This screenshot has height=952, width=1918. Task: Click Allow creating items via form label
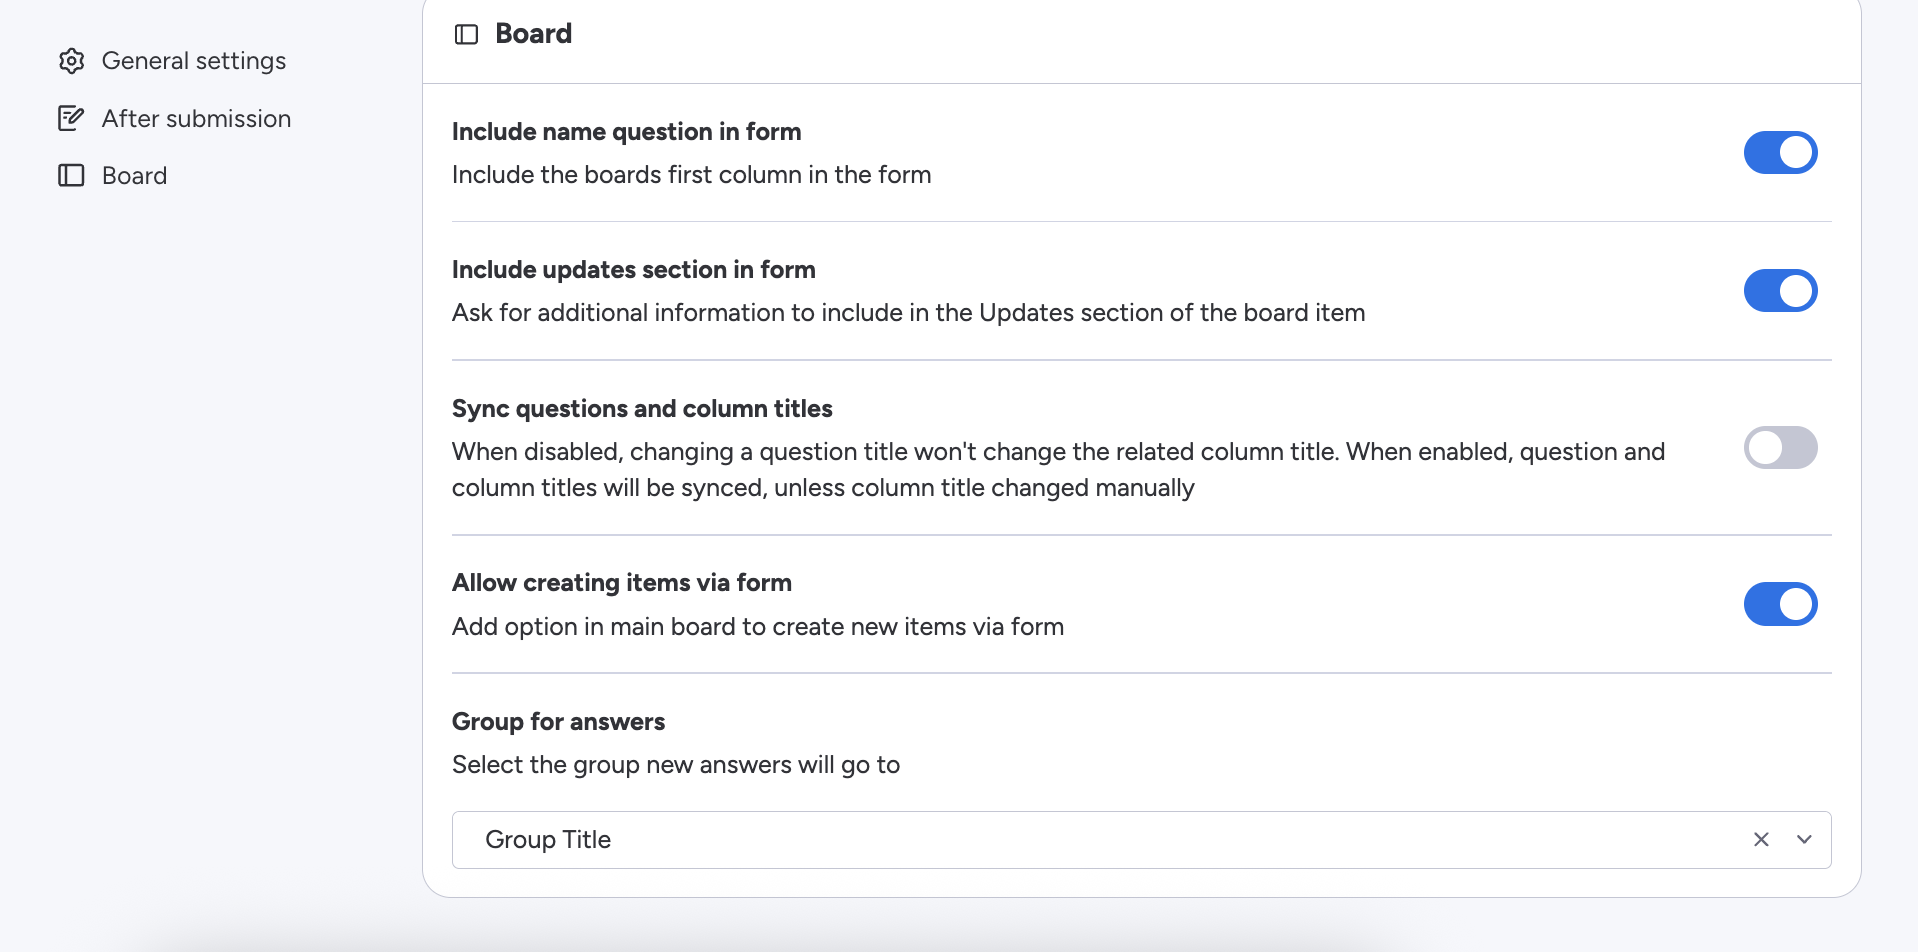(x=622, y=583)
